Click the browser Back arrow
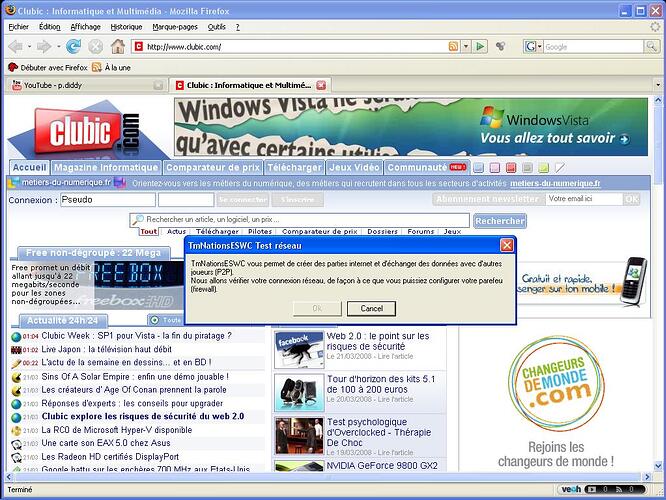 (x=17, y=46)
